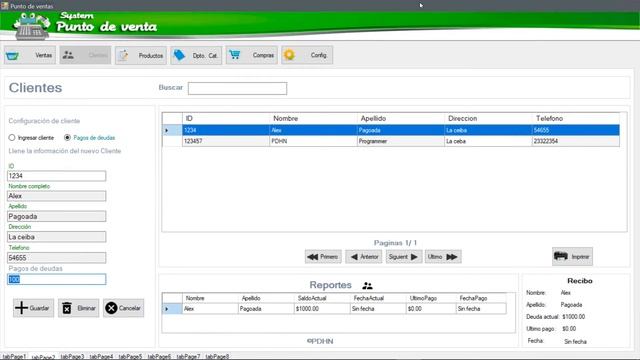This screenshot has height=360, width=640.
Task: Switch to tabPage1
Action: click(14, 357)
